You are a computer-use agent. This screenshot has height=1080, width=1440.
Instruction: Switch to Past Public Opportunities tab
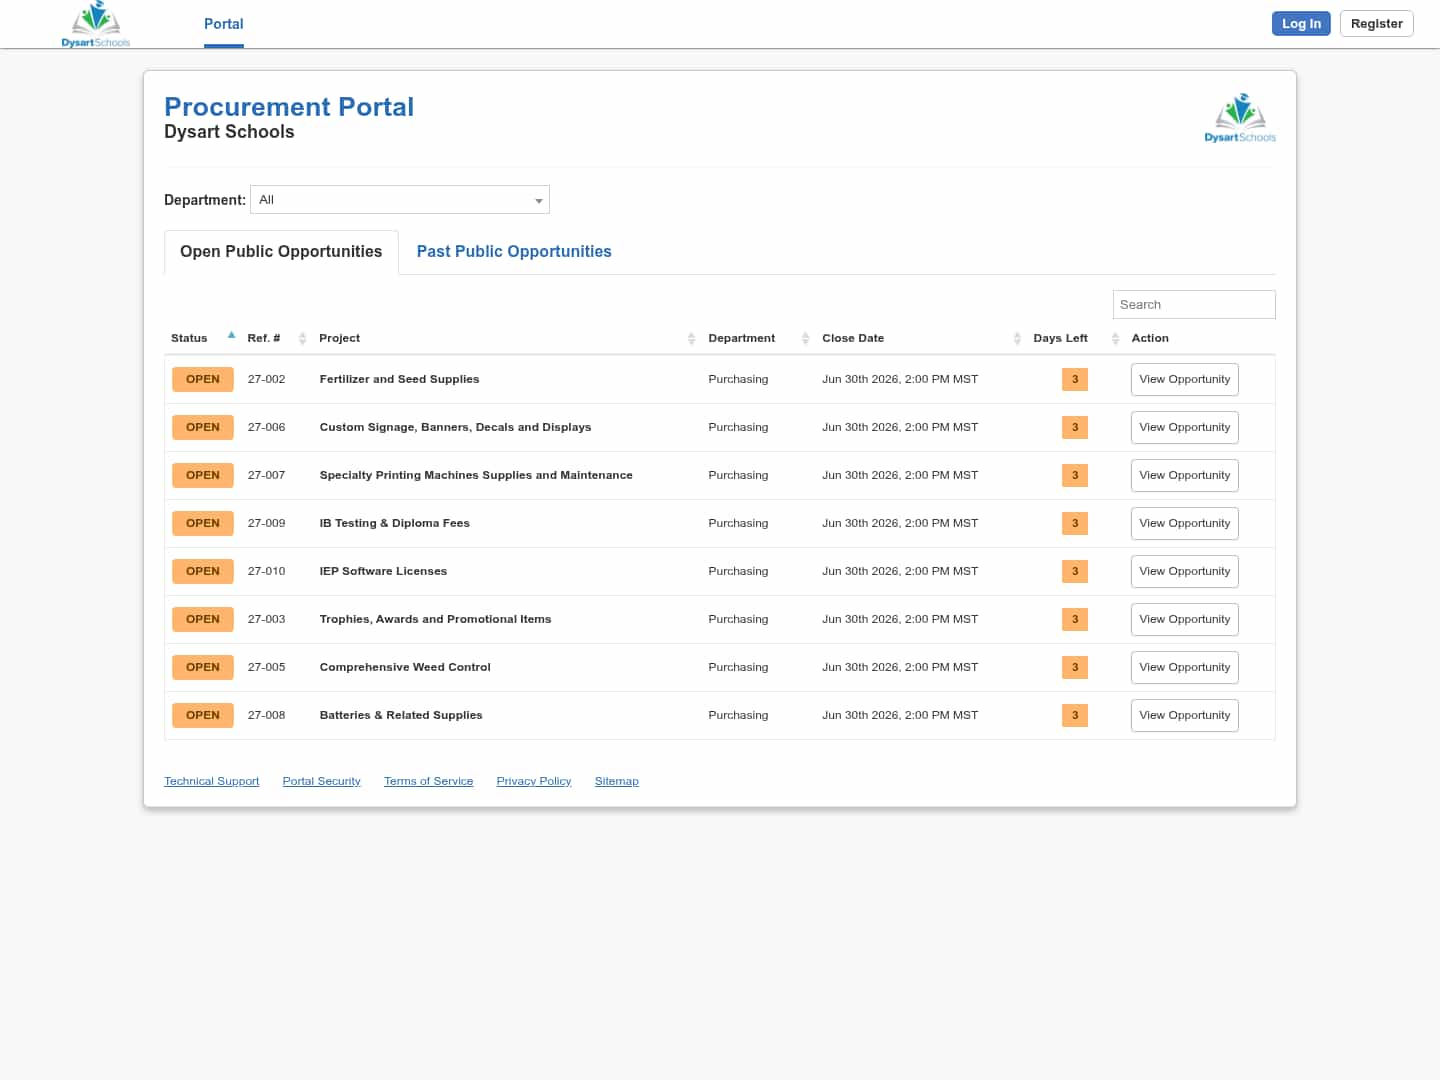coord(514,252)
